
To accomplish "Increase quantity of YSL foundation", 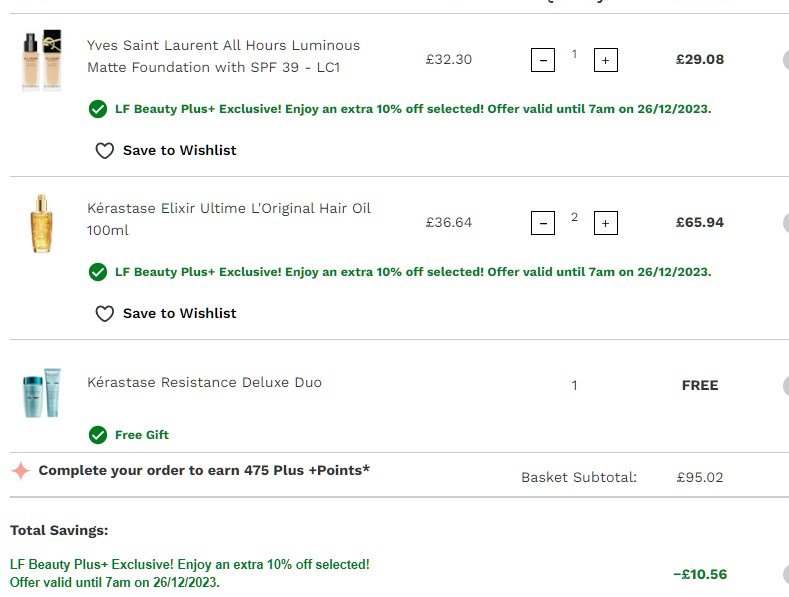I will tap(605, 60).
